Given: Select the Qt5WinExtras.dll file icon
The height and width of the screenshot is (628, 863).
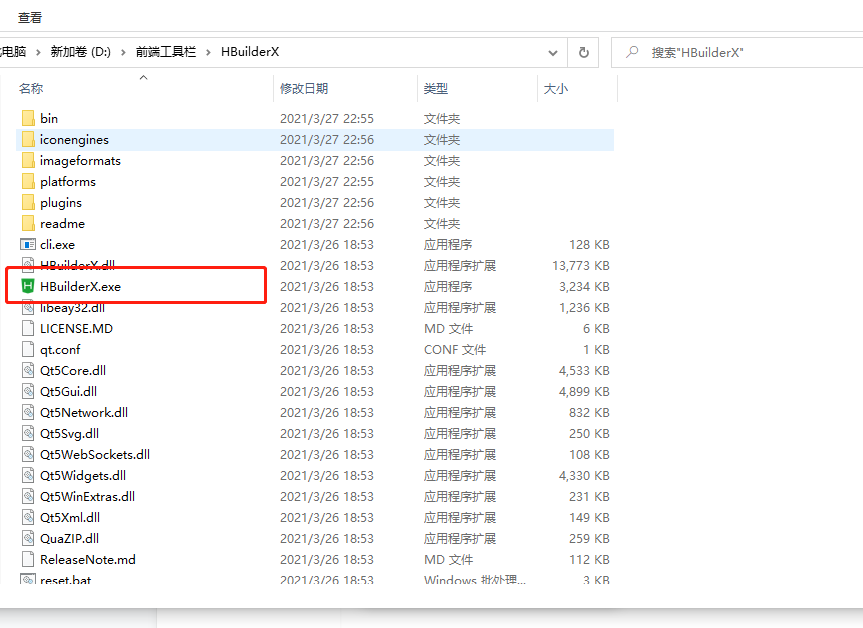Looking at the screenshot, I should pyautogui.click(x=28, y=496).
